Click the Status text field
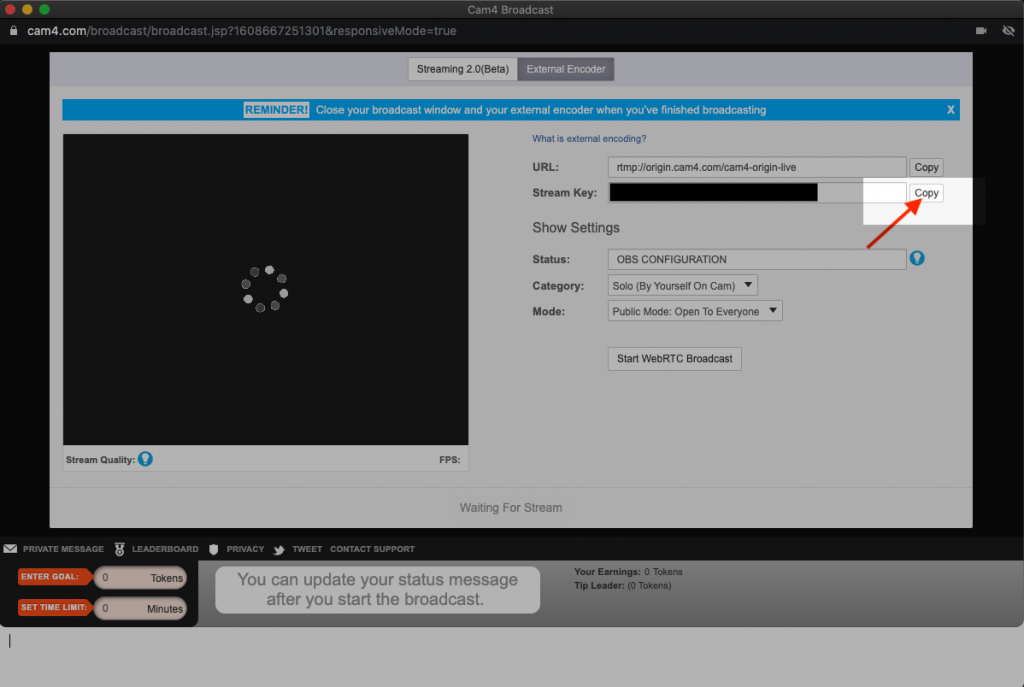Image resolution: width=1024 pixels, height=687 pixels. pos(757,260)
